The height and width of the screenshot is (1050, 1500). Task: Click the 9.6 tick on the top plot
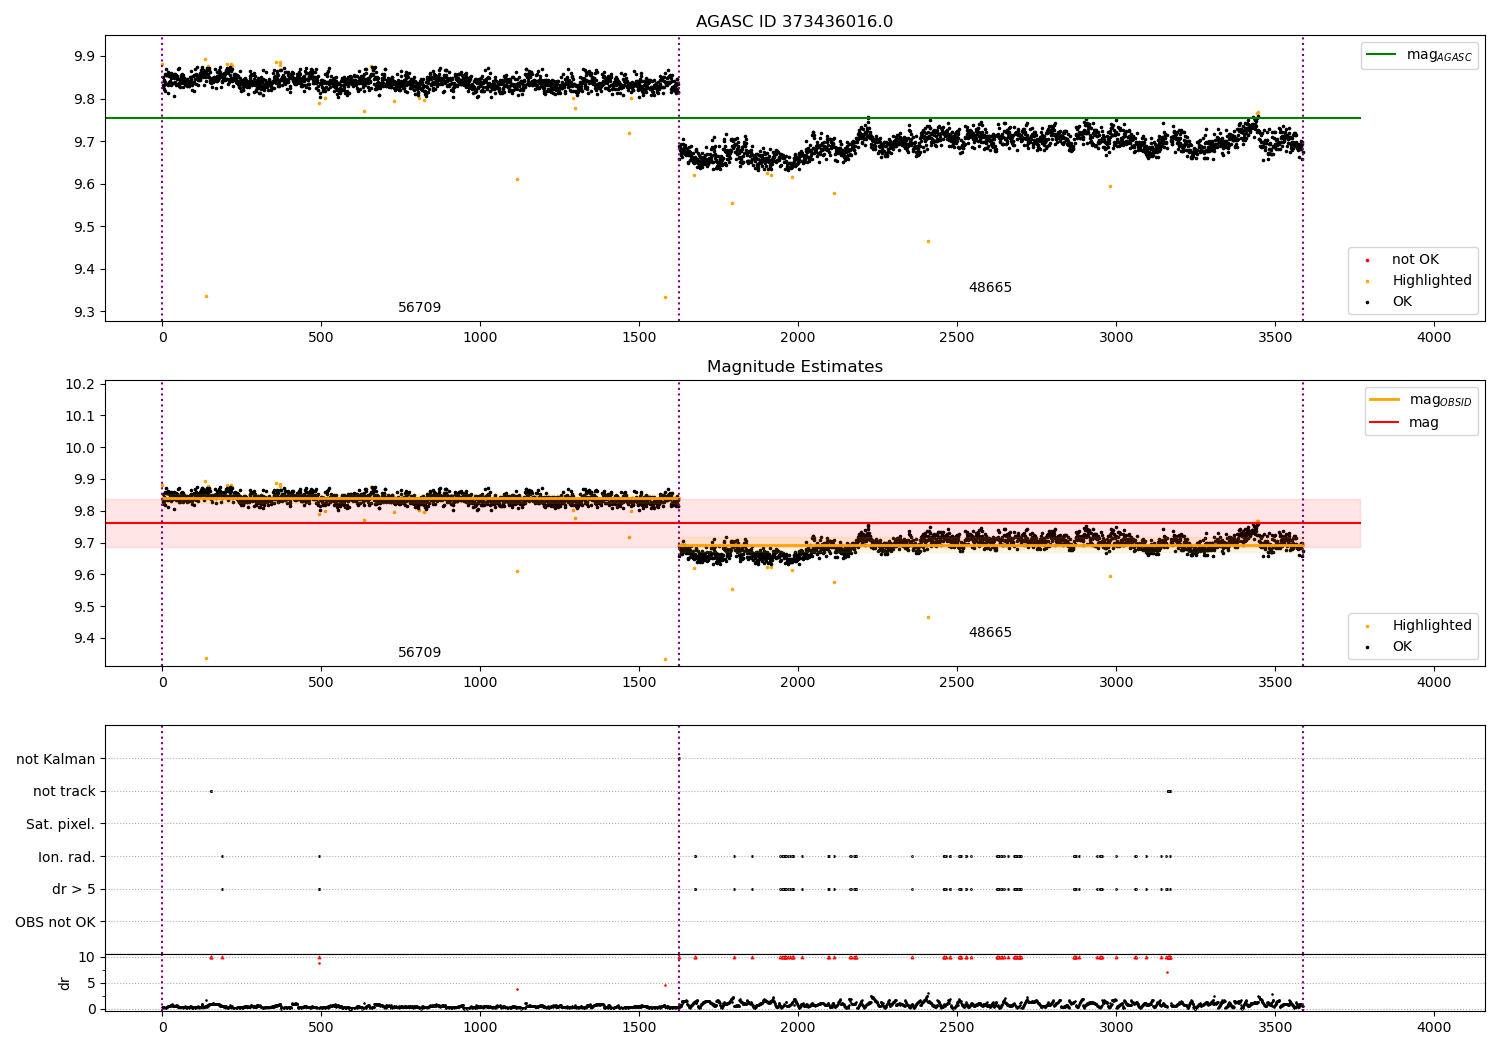click(x=84, y=184)
